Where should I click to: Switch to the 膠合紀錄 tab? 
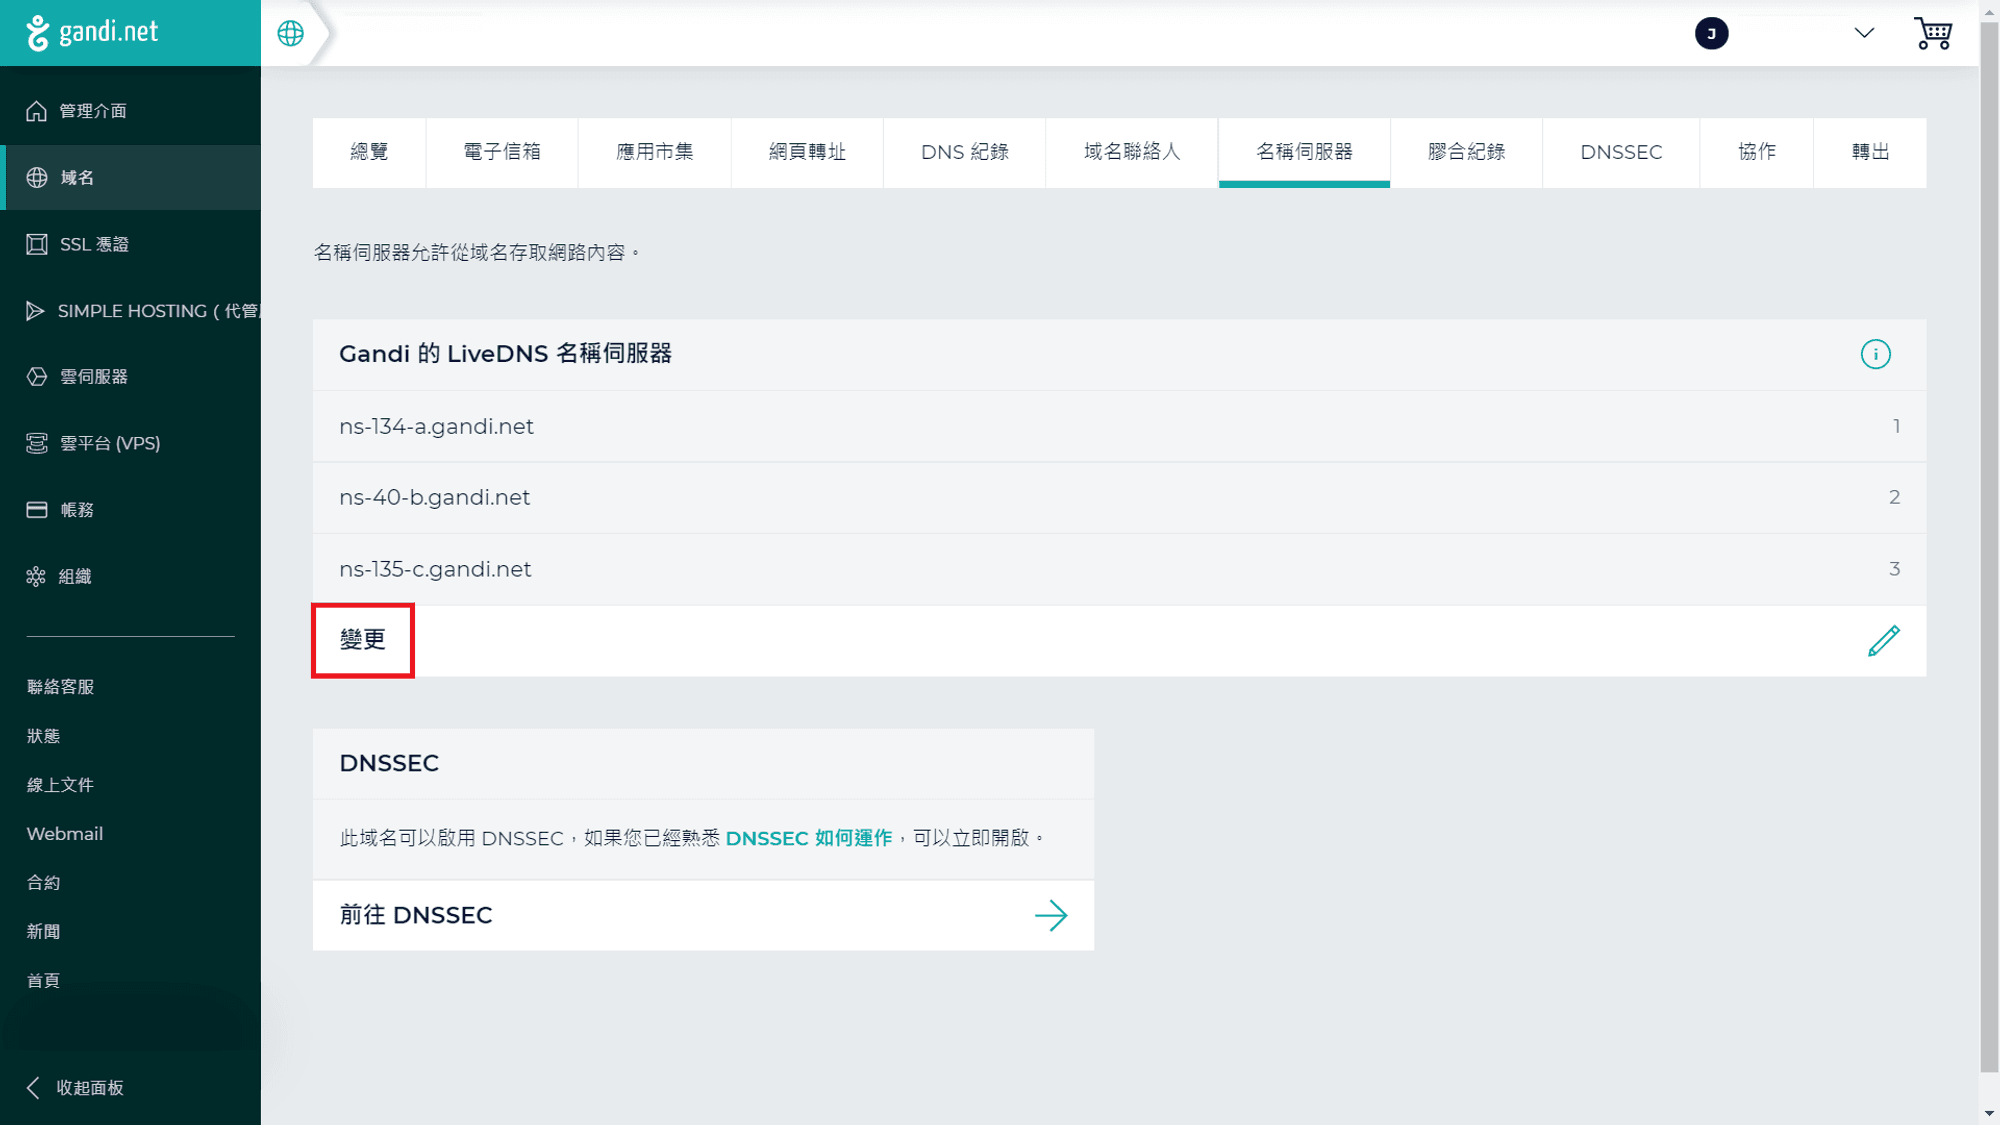pos(1466,152)
